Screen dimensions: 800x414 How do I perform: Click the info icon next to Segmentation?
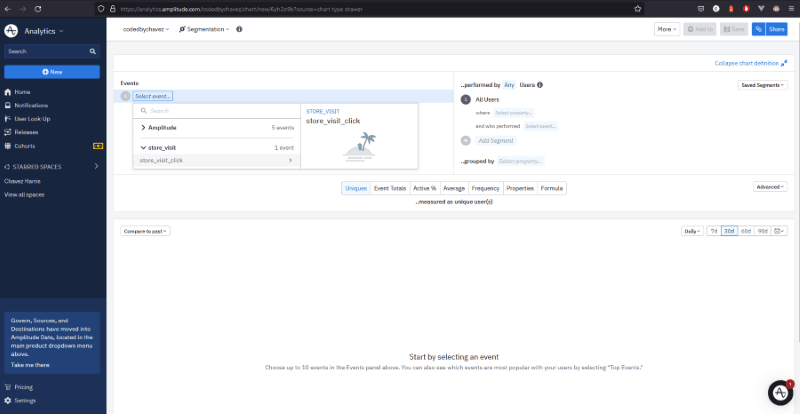pyautogui.click(x=239, y=29)
